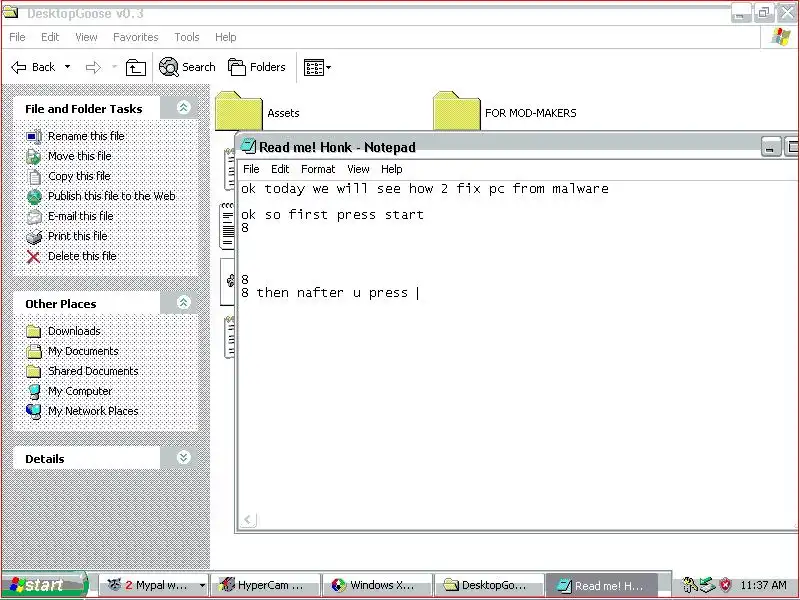Click Rename this file link

click(x=86, y=136)
